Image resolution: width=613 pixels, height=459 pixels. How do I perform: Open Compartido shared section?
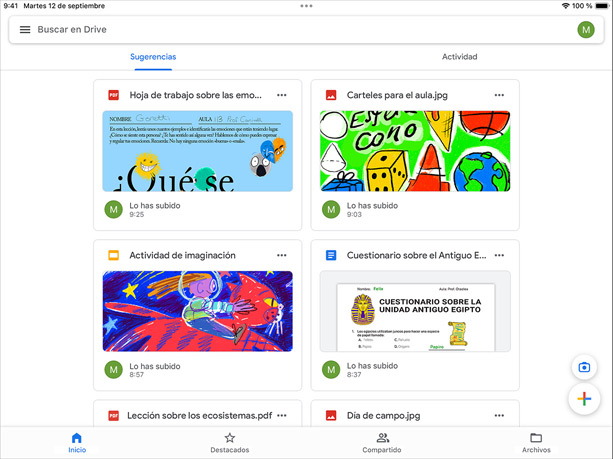tap(382, 442)
